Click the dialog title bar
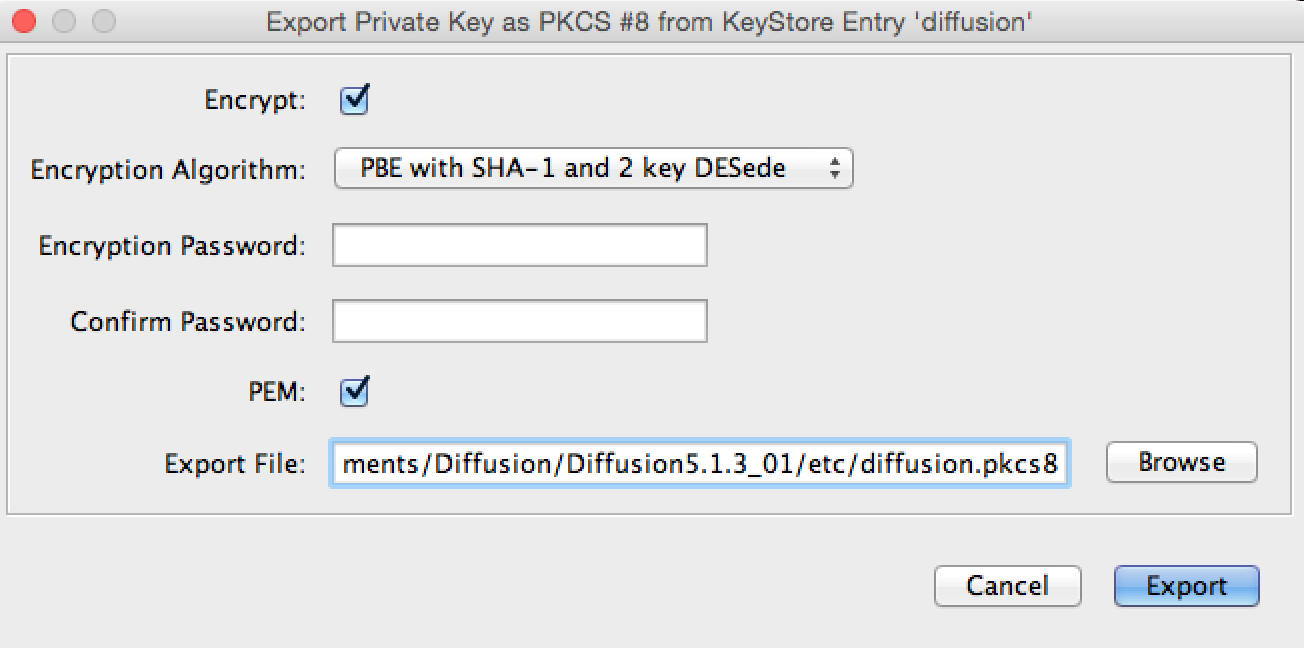This screenshot has width=1304, height=648. coord(650,20)
